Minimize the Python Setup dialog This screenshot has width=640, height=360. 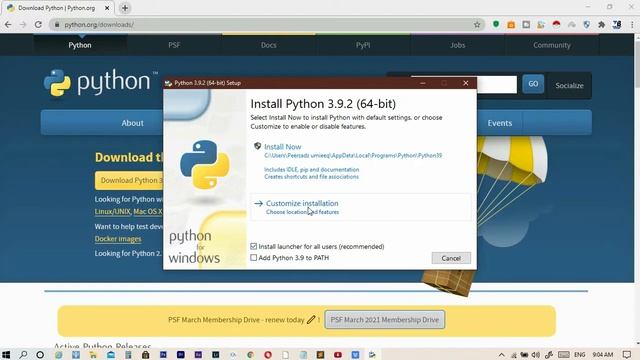pos(423,83)
